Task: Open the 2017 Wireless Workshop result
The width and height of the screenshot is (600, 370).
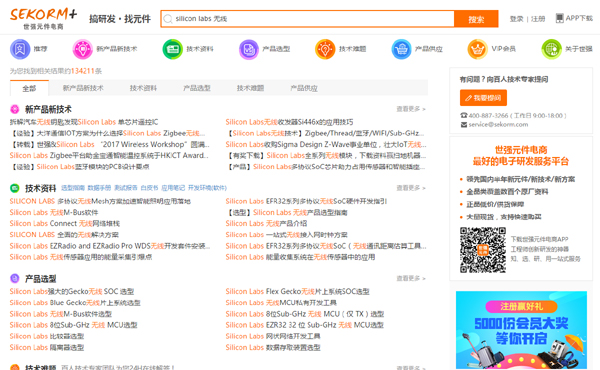Action: (x=109, y=145)
